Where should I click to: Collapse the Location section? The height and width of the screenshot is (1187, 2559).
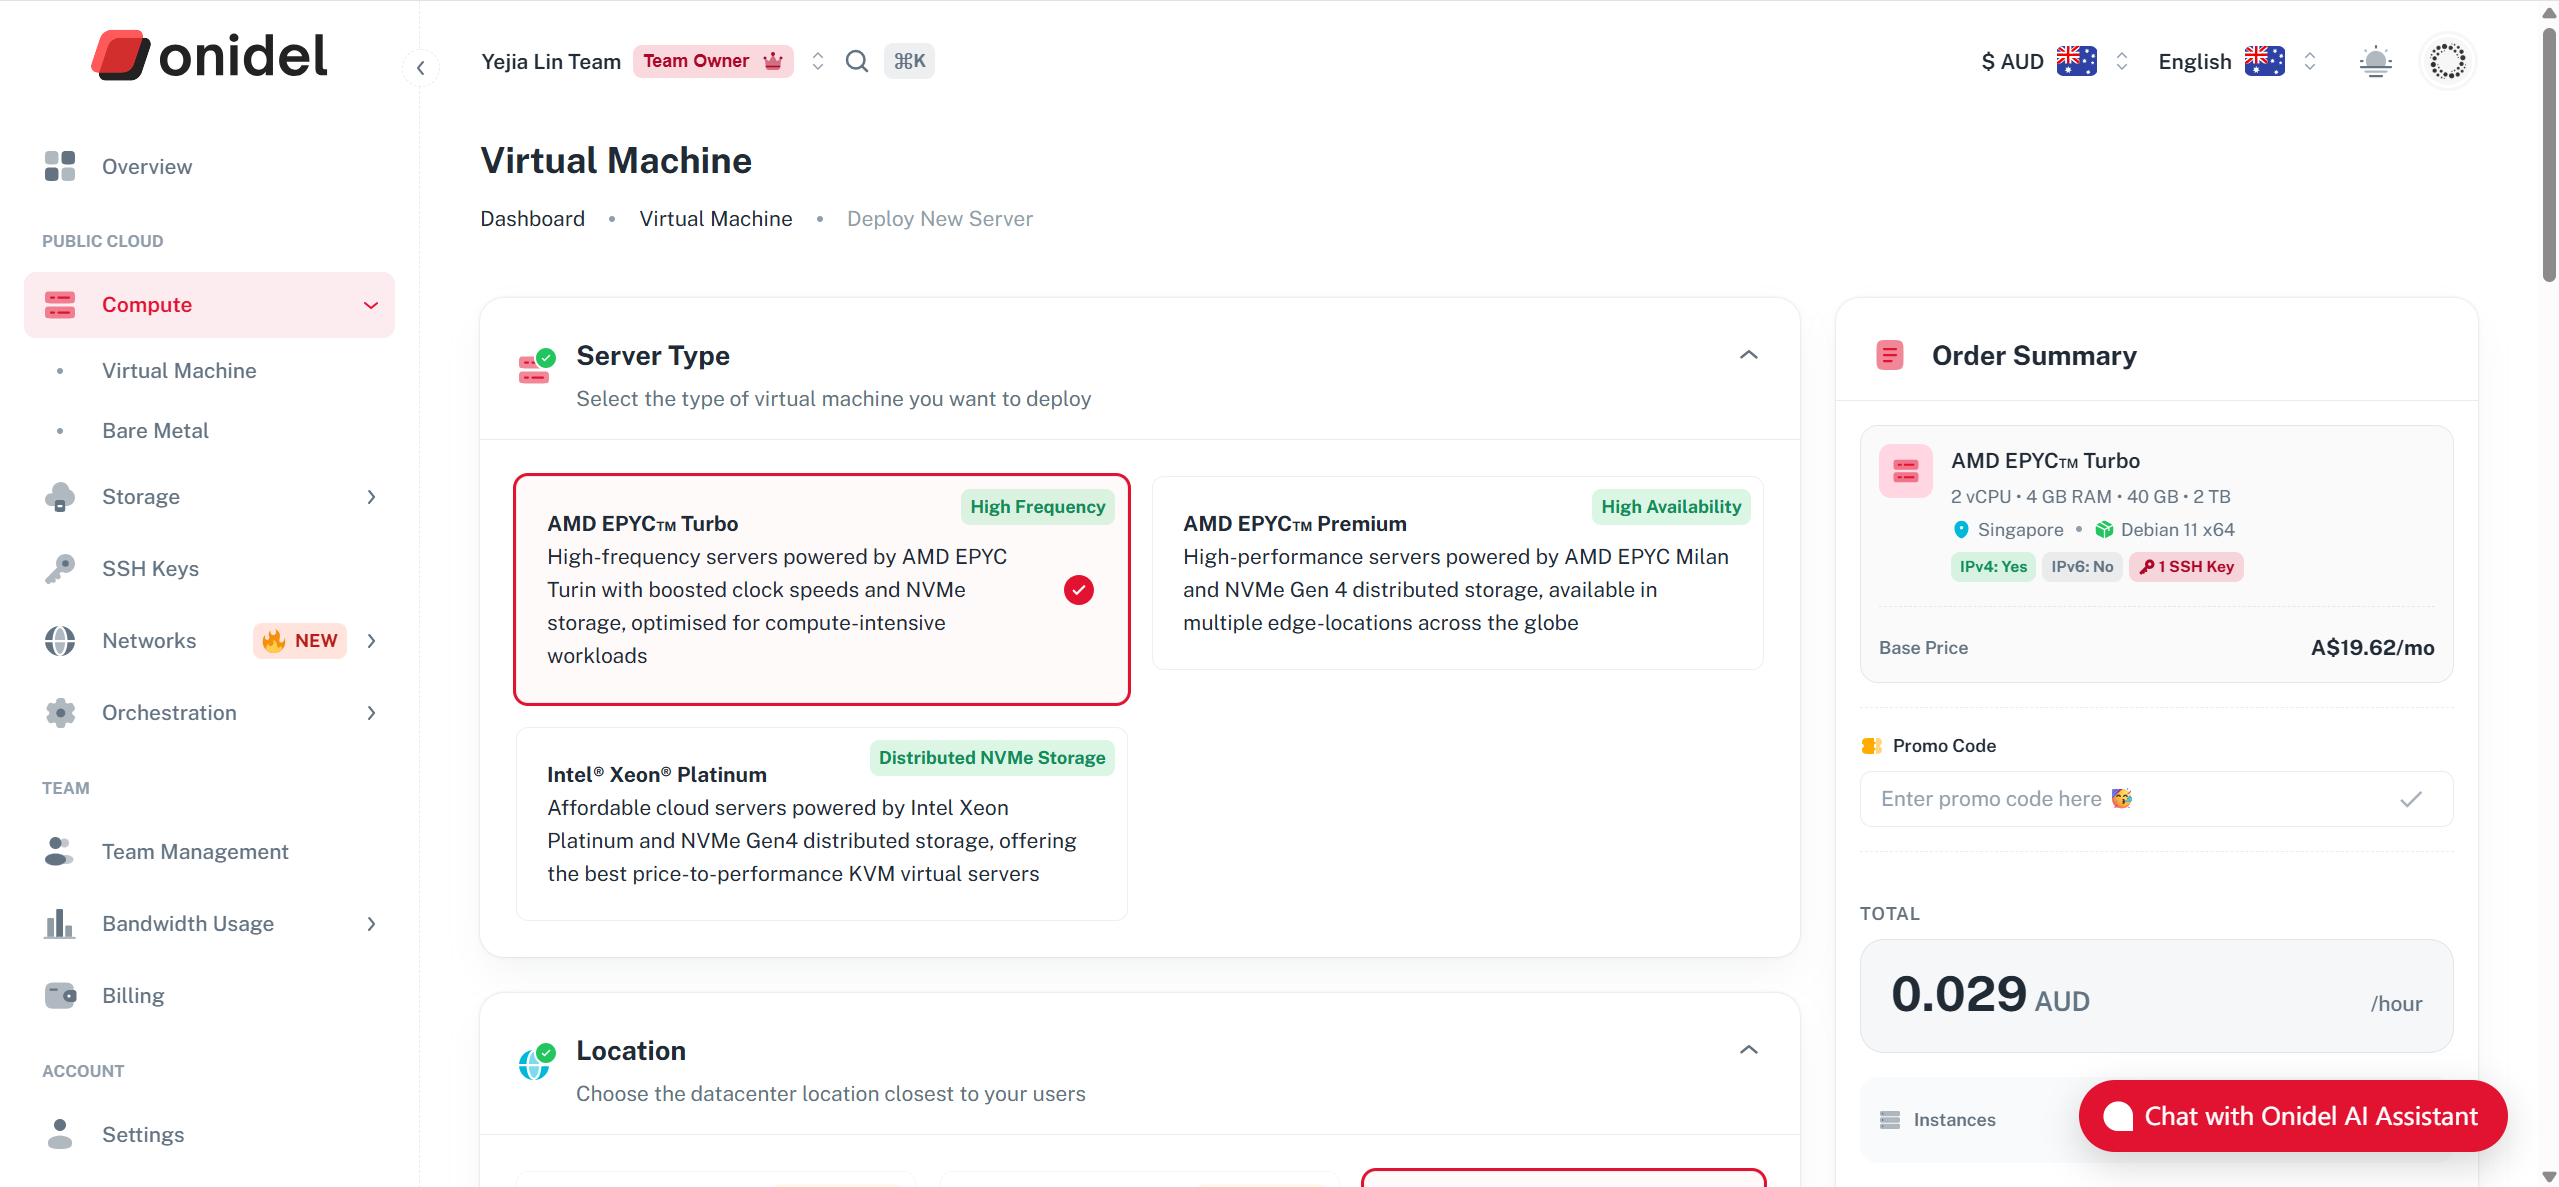(x=1749, y=1050)
